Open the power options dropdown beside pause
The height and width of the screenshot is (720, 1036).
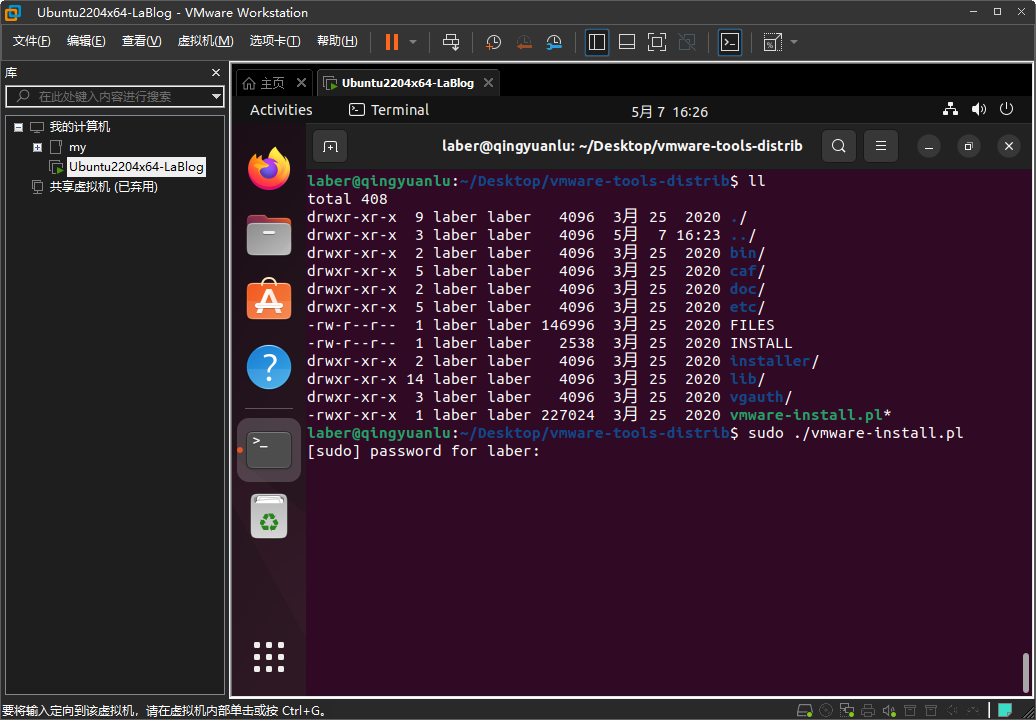pos(413,42)
